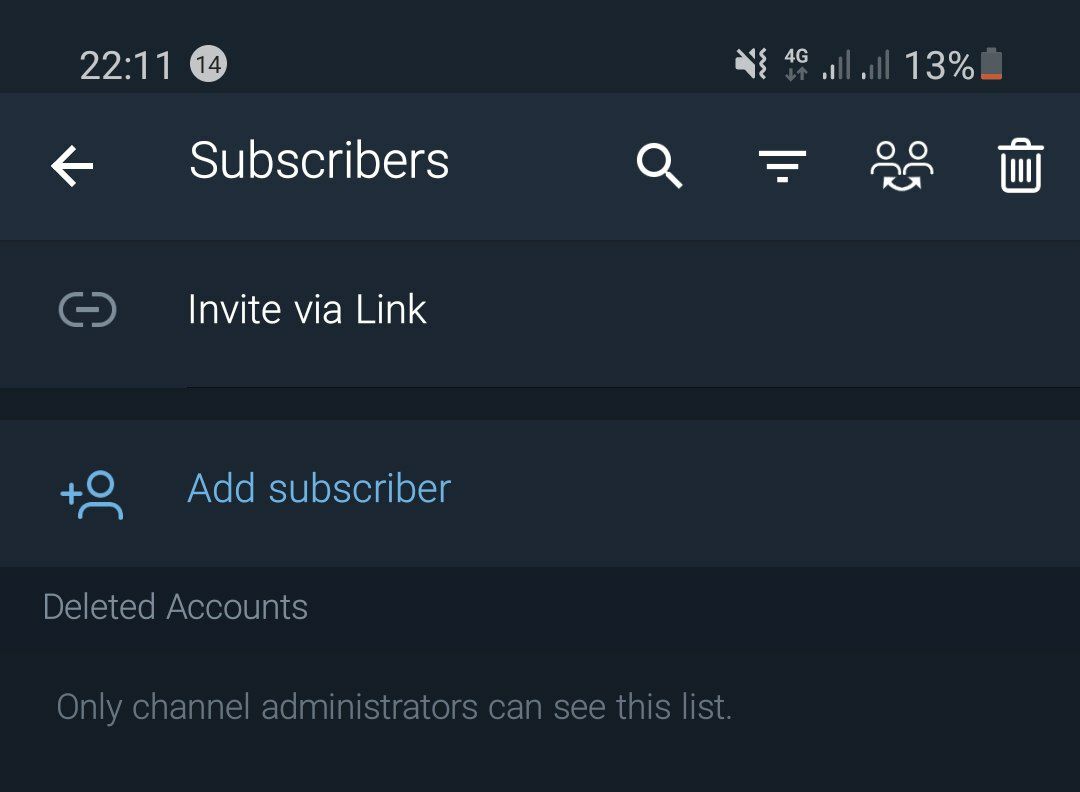Image resolution: width=1080 pixels, height=792 pixels.
Task: Tap the 22:11 clock
Action: [126, 66]
